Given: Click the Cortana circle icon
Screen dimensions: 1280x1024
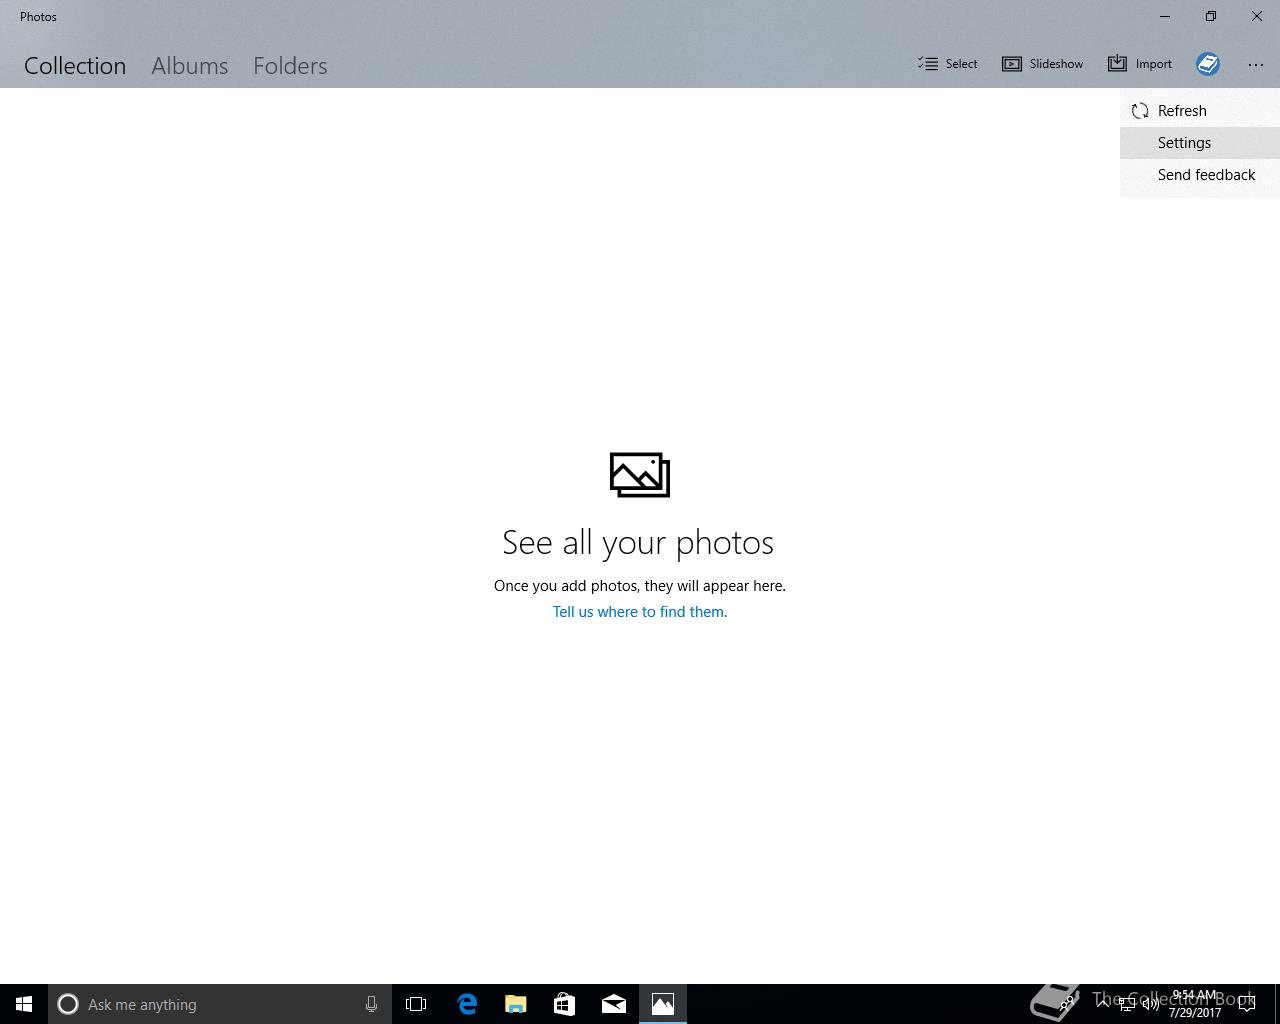Looking at the screenshot, I should pyautogui.click(x=68, y=1004).
